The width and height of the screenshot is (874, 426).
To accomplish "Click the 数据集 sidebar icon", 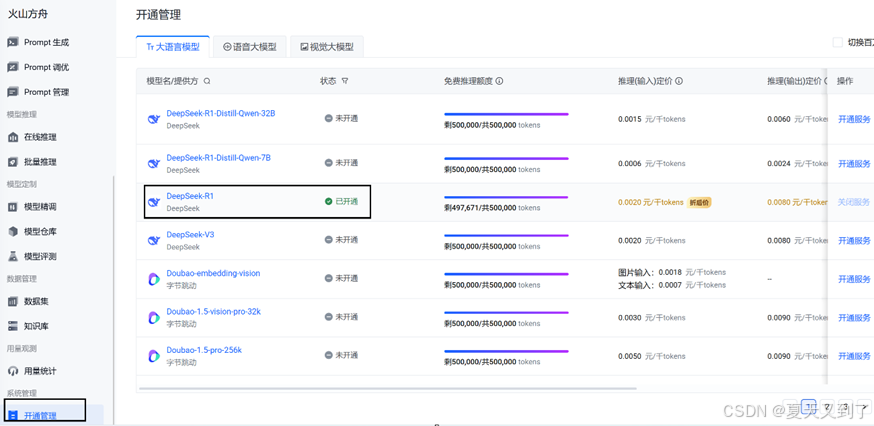I will pyautogui.click(x=13, y=302).
